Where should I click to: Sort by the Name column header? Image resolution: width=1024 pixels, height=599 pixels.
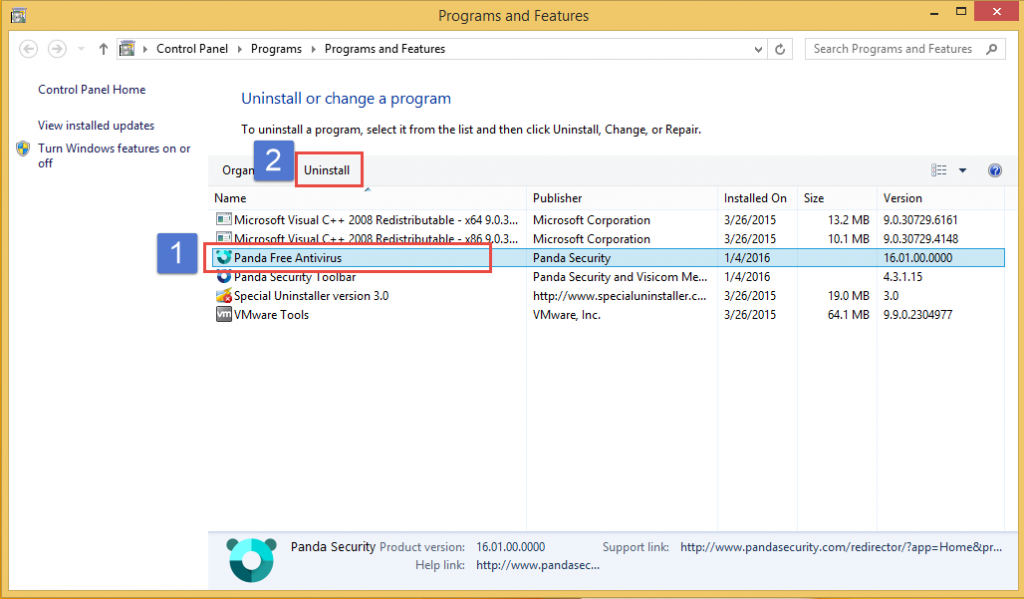click(367, 198)
